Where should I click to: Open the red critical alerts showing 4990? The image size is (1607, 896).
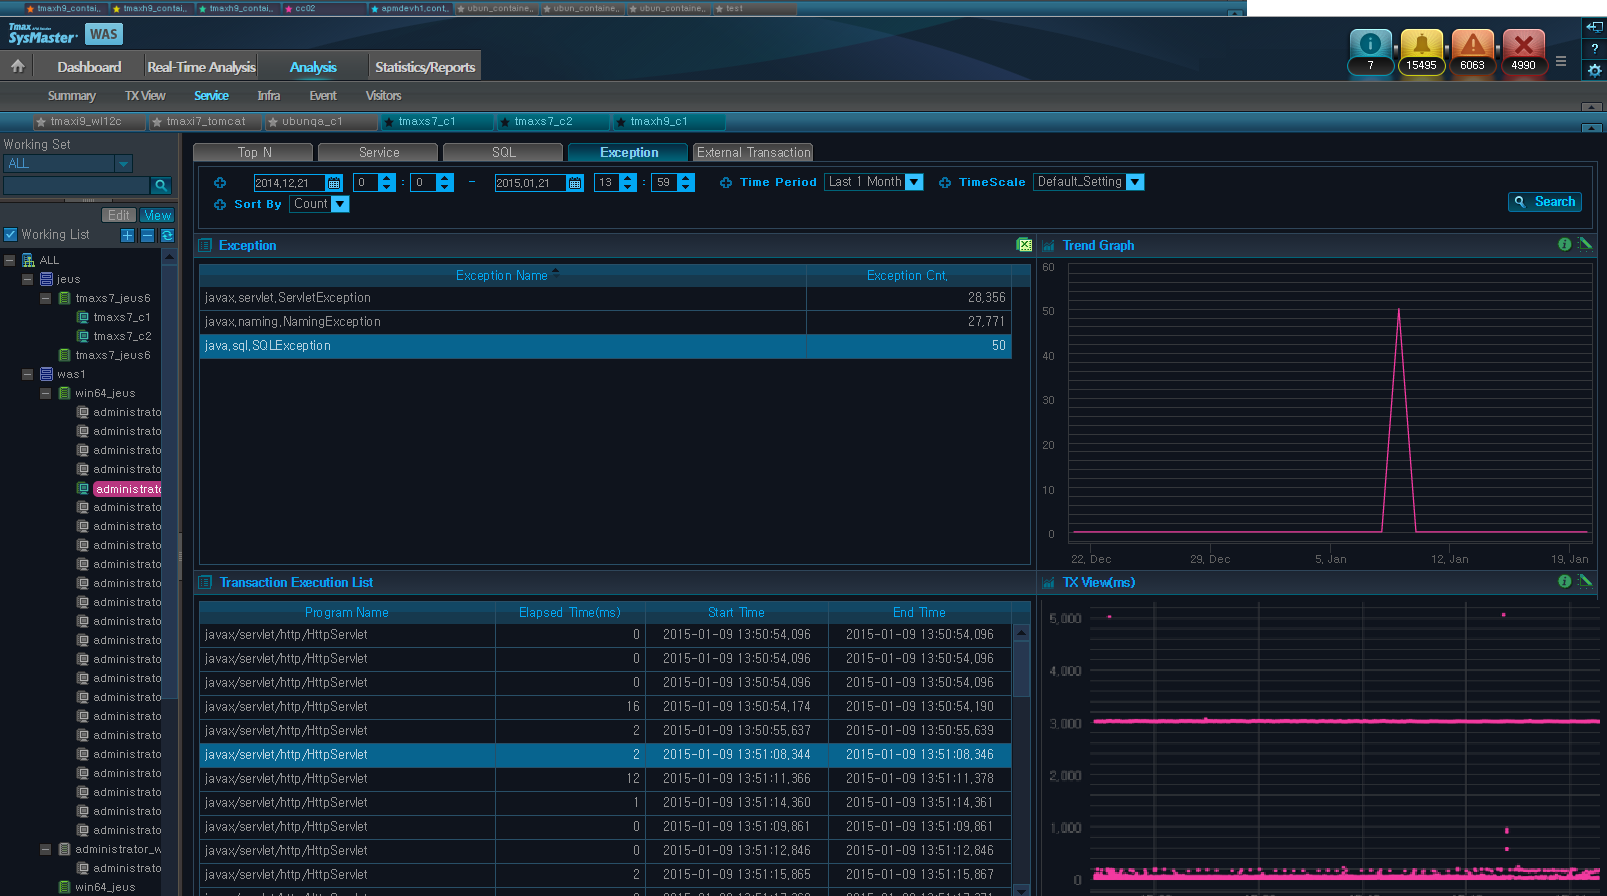(x=1523, y=52)
